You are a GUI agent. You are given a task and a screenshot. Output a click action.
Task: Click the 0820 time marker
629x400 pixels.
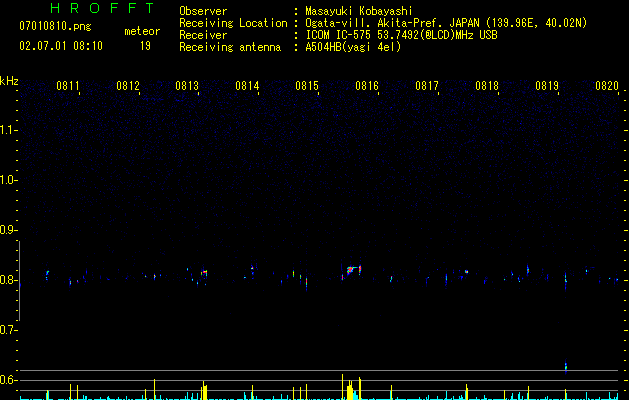[x=607, y=86]
